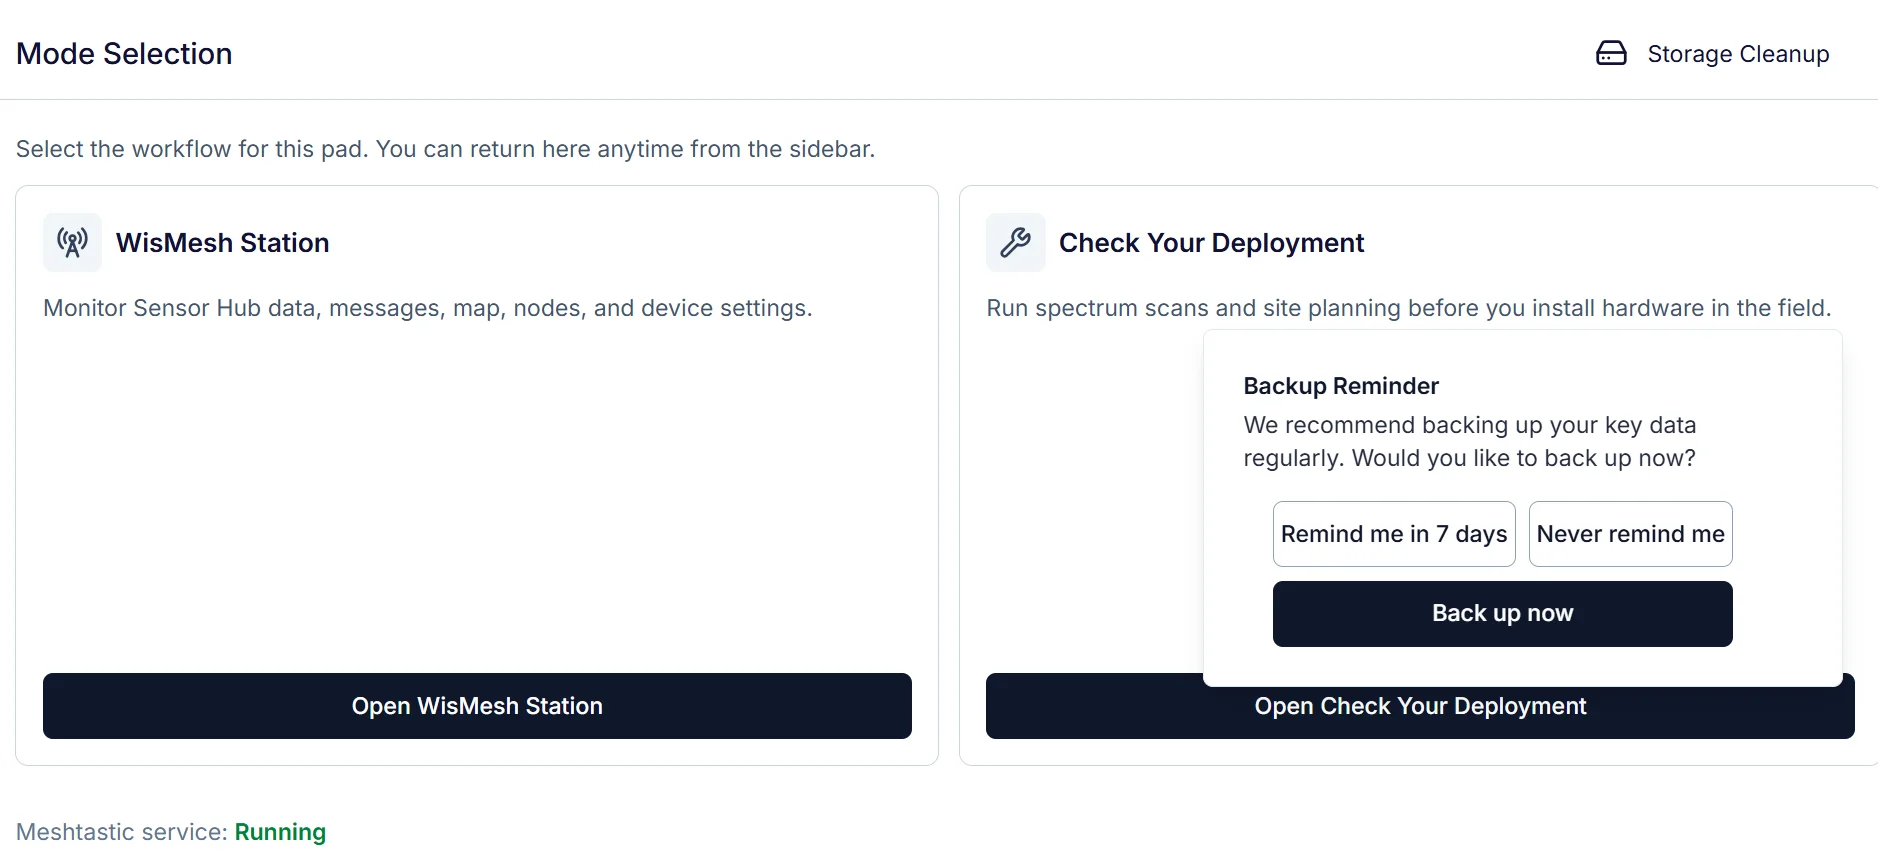Image resolution: width=1878 pixels, height=856 pixels.
Task: Click the Check Your Deployment wrench icon
Action: 1015,242
